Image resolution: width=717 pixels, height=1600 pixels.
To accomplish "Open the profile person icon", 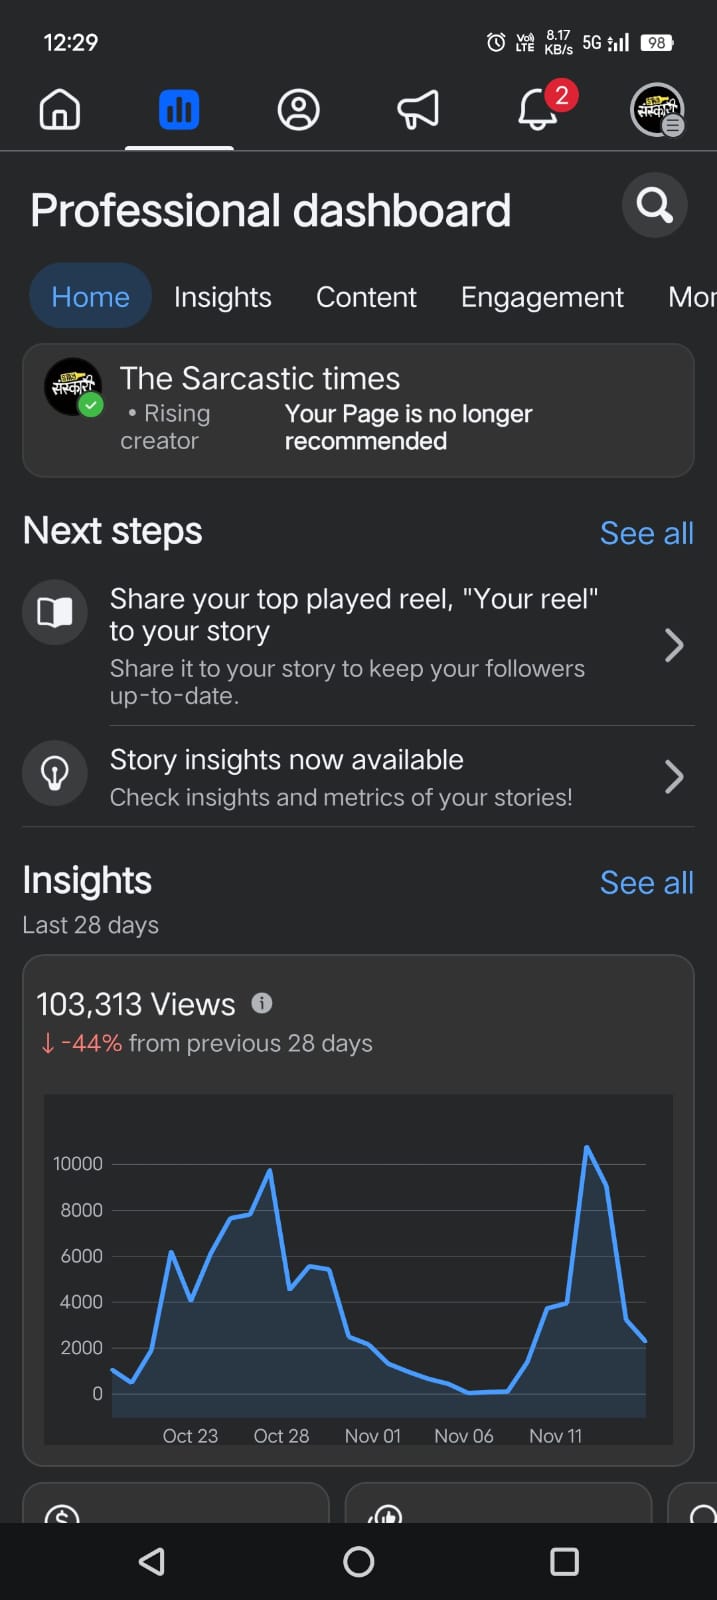I will click(x=298, y=110).
